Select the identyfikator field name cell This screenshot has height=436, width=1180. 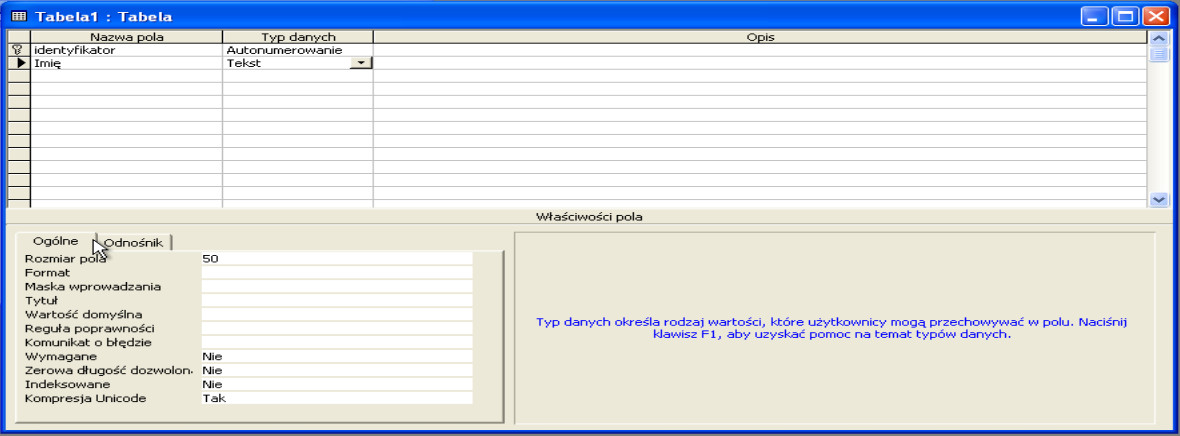coord(125,50)
